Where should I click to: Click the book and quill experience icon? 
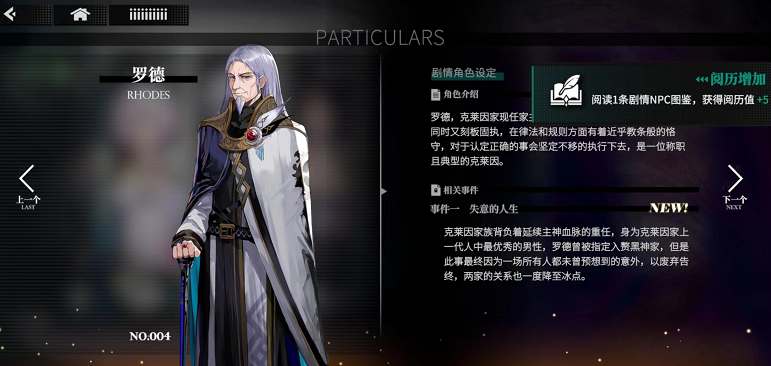pyautogui.click(x=566, y=91)
